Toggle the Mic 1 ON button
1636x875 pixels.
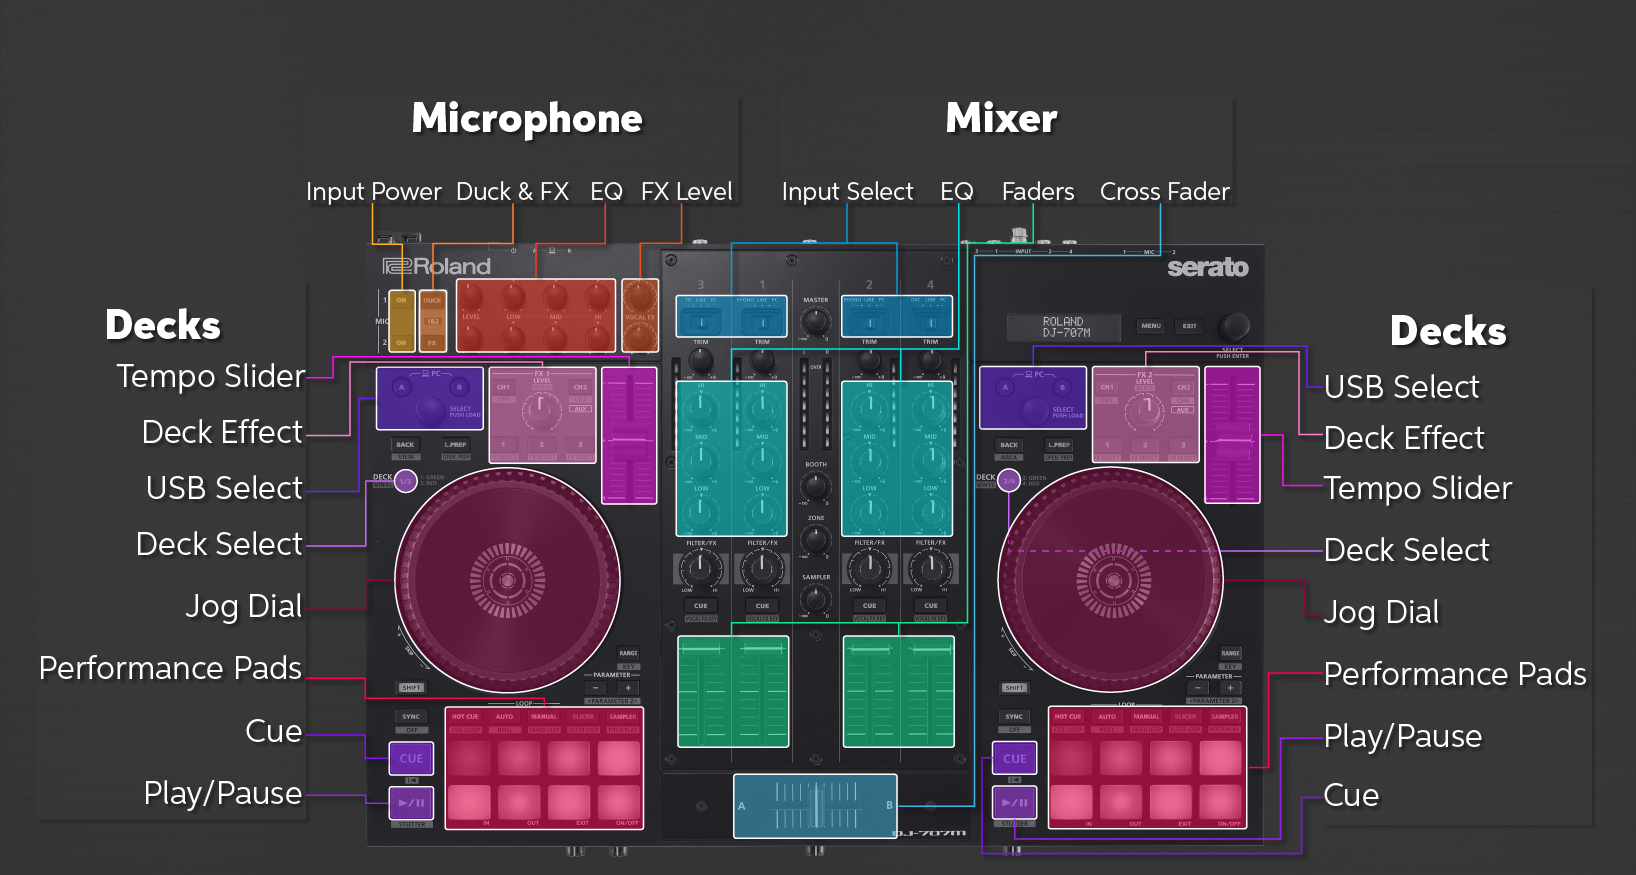[401, 300]
